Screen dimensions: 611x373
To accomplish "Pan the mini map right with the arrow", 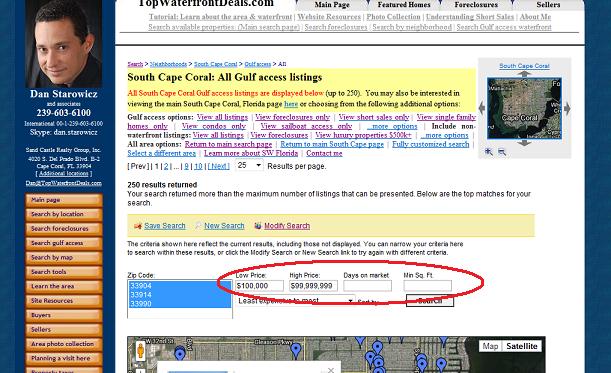I will point(567,108).
